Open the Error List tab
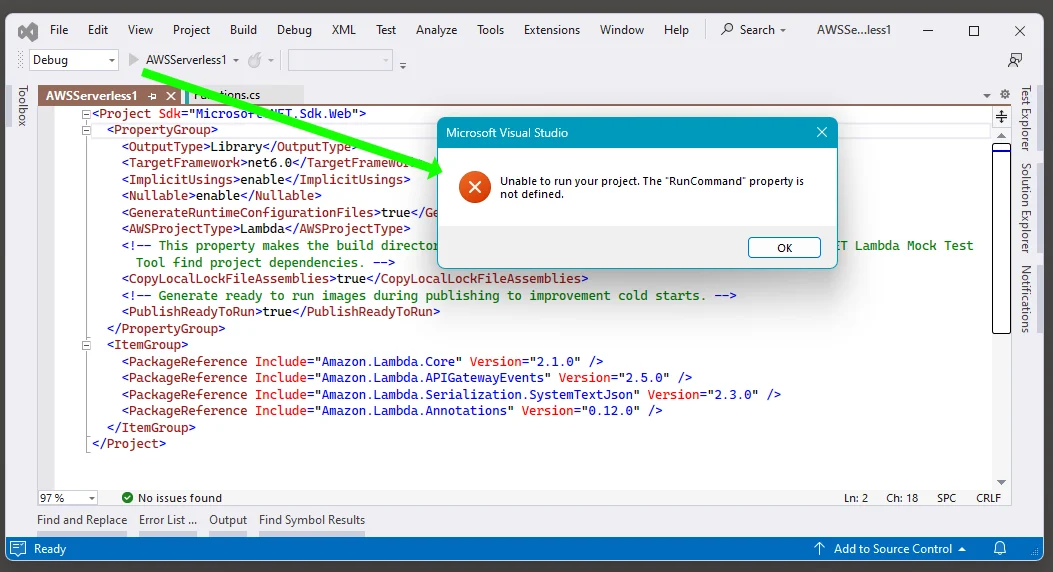Viewport: 1053px width, 572px height. tap(168, 520)
